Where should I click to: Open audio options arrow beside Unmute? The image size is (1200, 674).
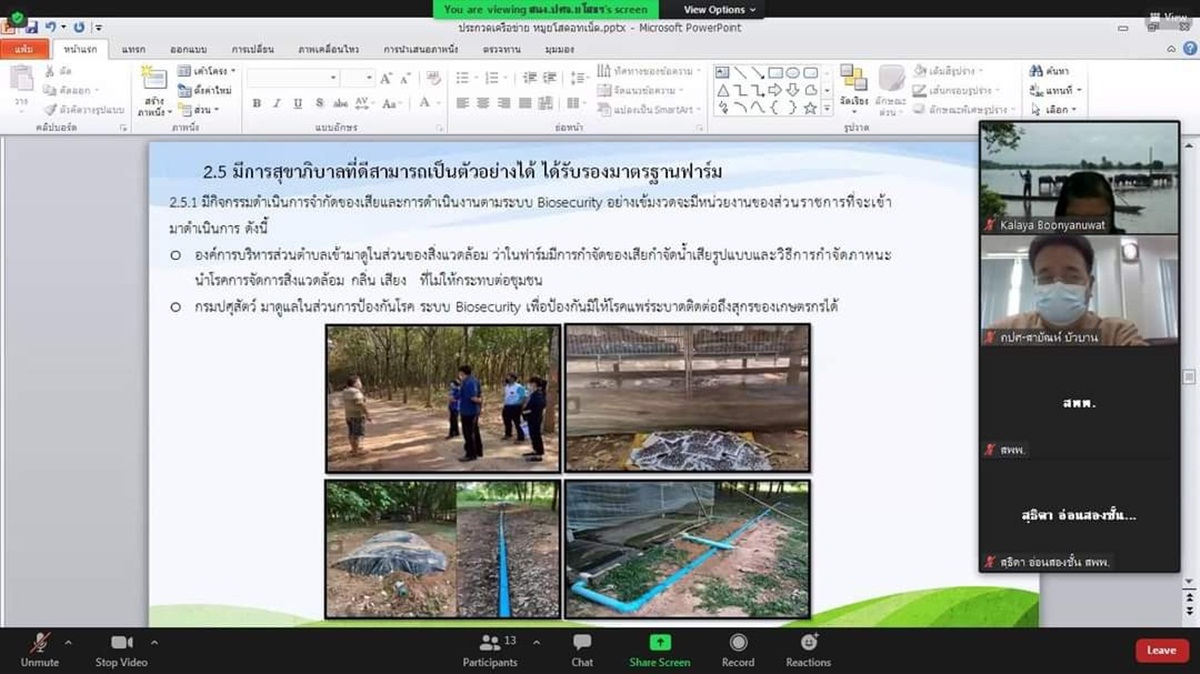click(68, 642)
